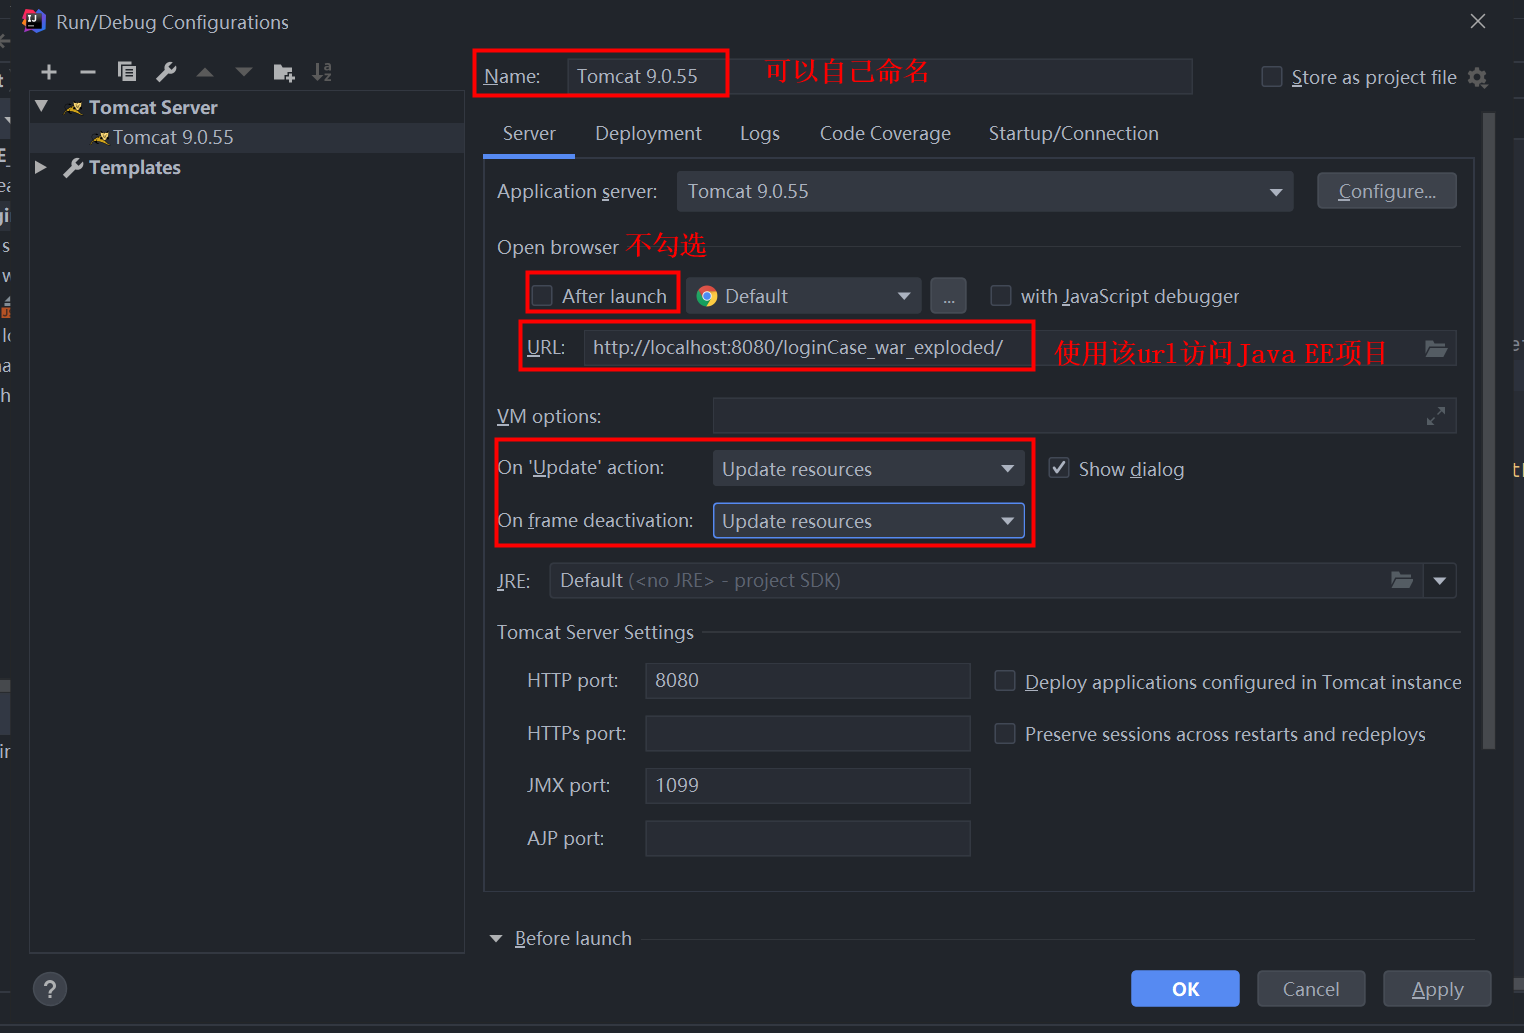
Task: Sort configurations alphabetically
Action: (x=322, y=72)
